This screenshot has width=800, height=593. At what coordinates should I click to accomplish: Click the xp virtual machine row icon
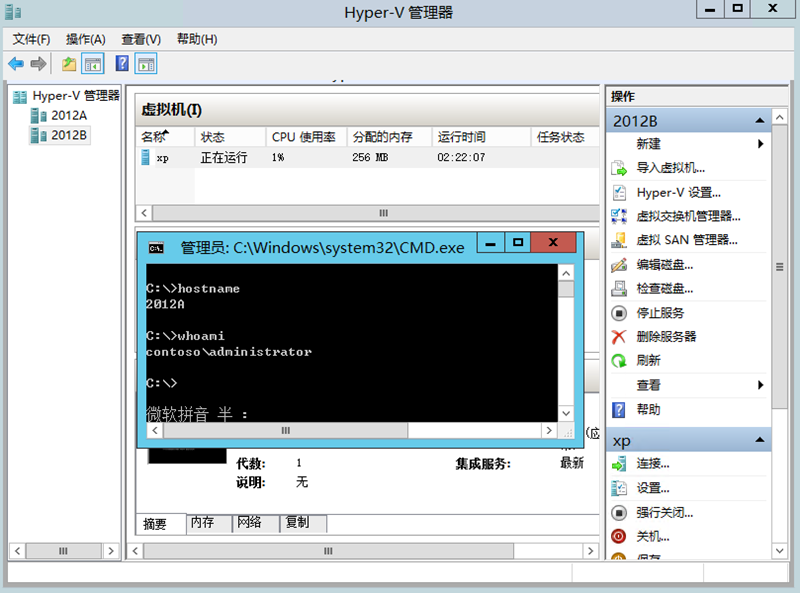[145, 157]
